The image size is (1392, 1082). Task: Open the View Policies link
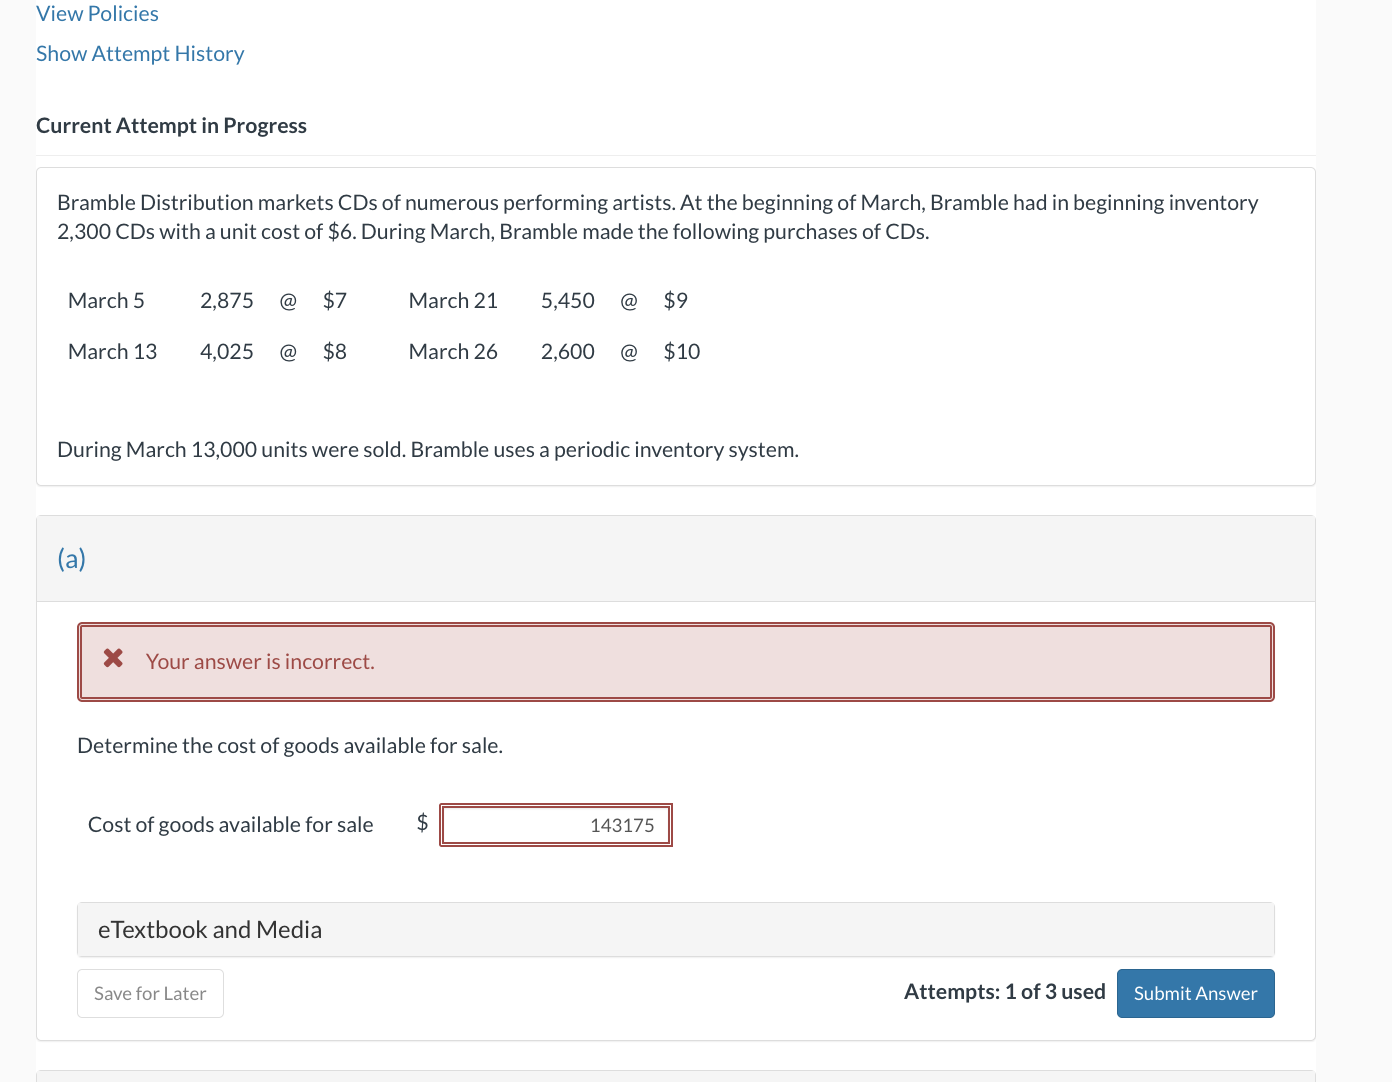click(97, 14)
